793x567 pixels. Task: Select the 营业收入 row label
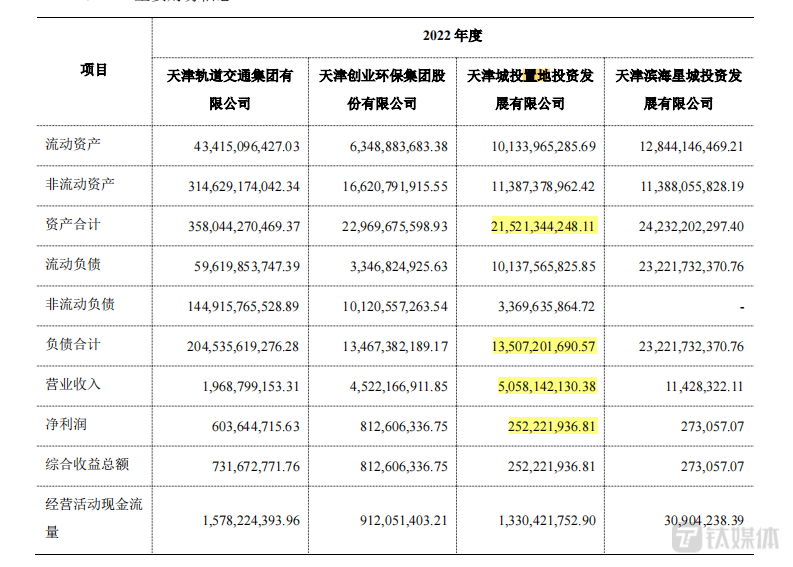point(73,384)
